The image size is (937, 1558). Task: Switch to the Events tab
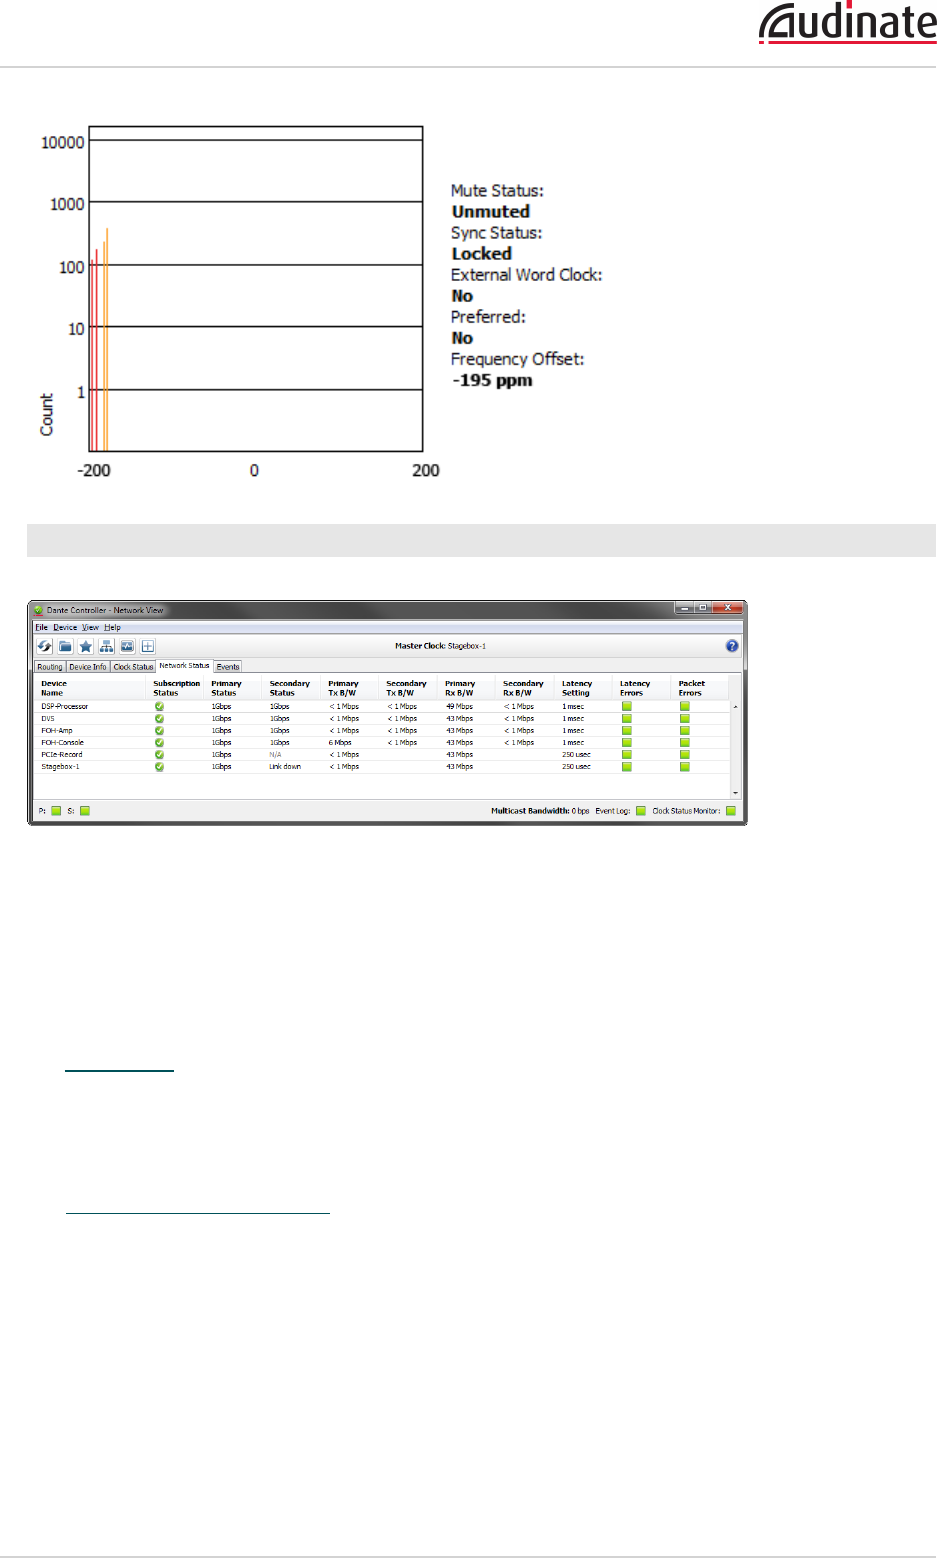pos(228,667)
